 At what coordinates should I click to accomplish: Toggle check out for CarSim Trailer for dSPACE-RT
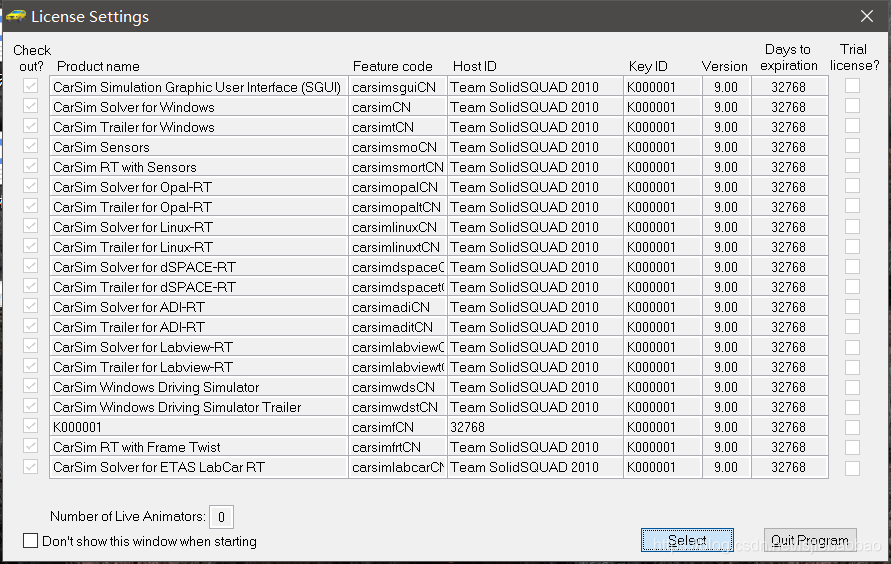click(x=31, y=286)
